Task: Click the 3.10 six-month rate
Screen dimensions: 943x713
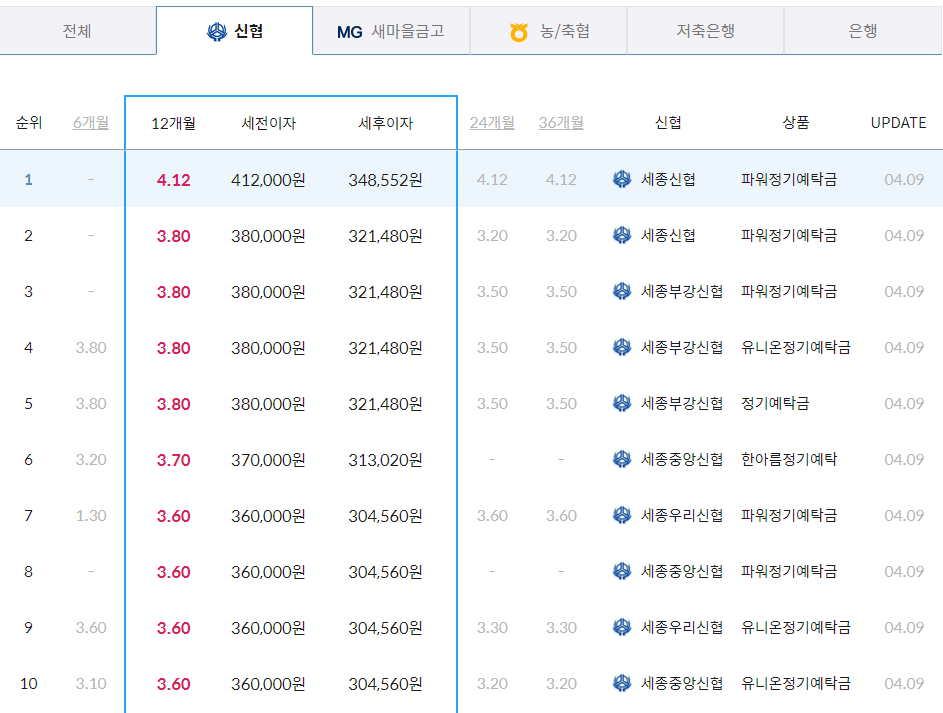Action: [x=91, y=684]
